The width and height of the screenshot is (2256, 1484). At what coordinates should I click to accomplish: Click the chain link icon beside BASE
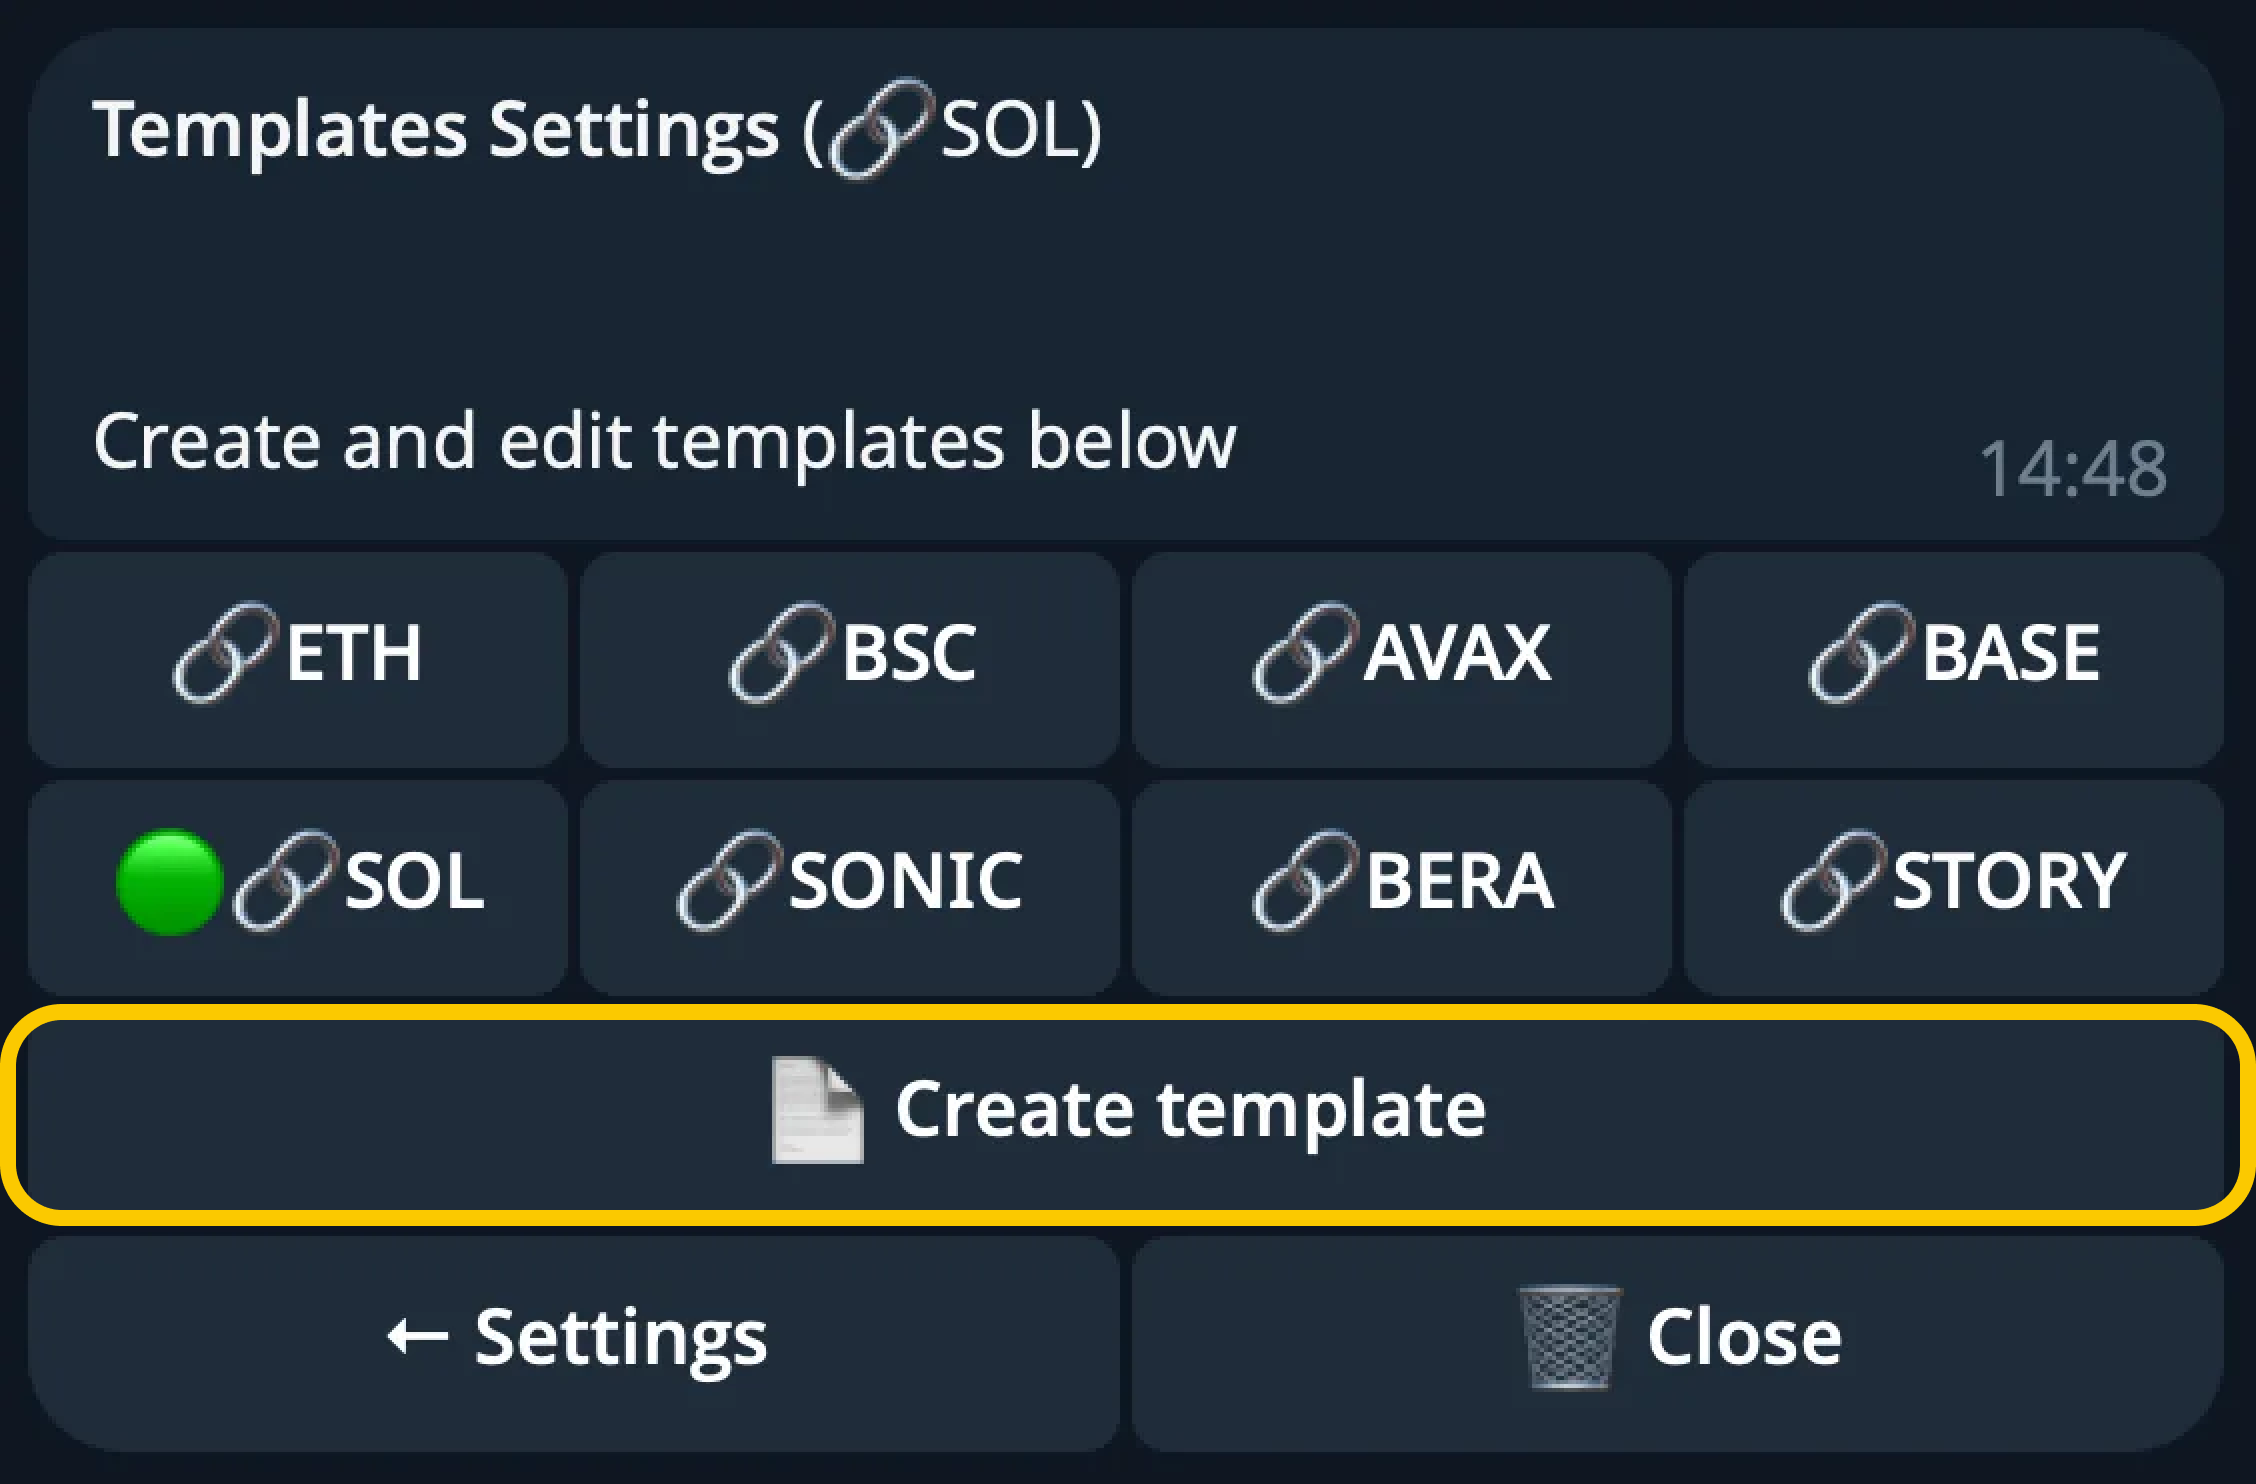click(1861, 653)
